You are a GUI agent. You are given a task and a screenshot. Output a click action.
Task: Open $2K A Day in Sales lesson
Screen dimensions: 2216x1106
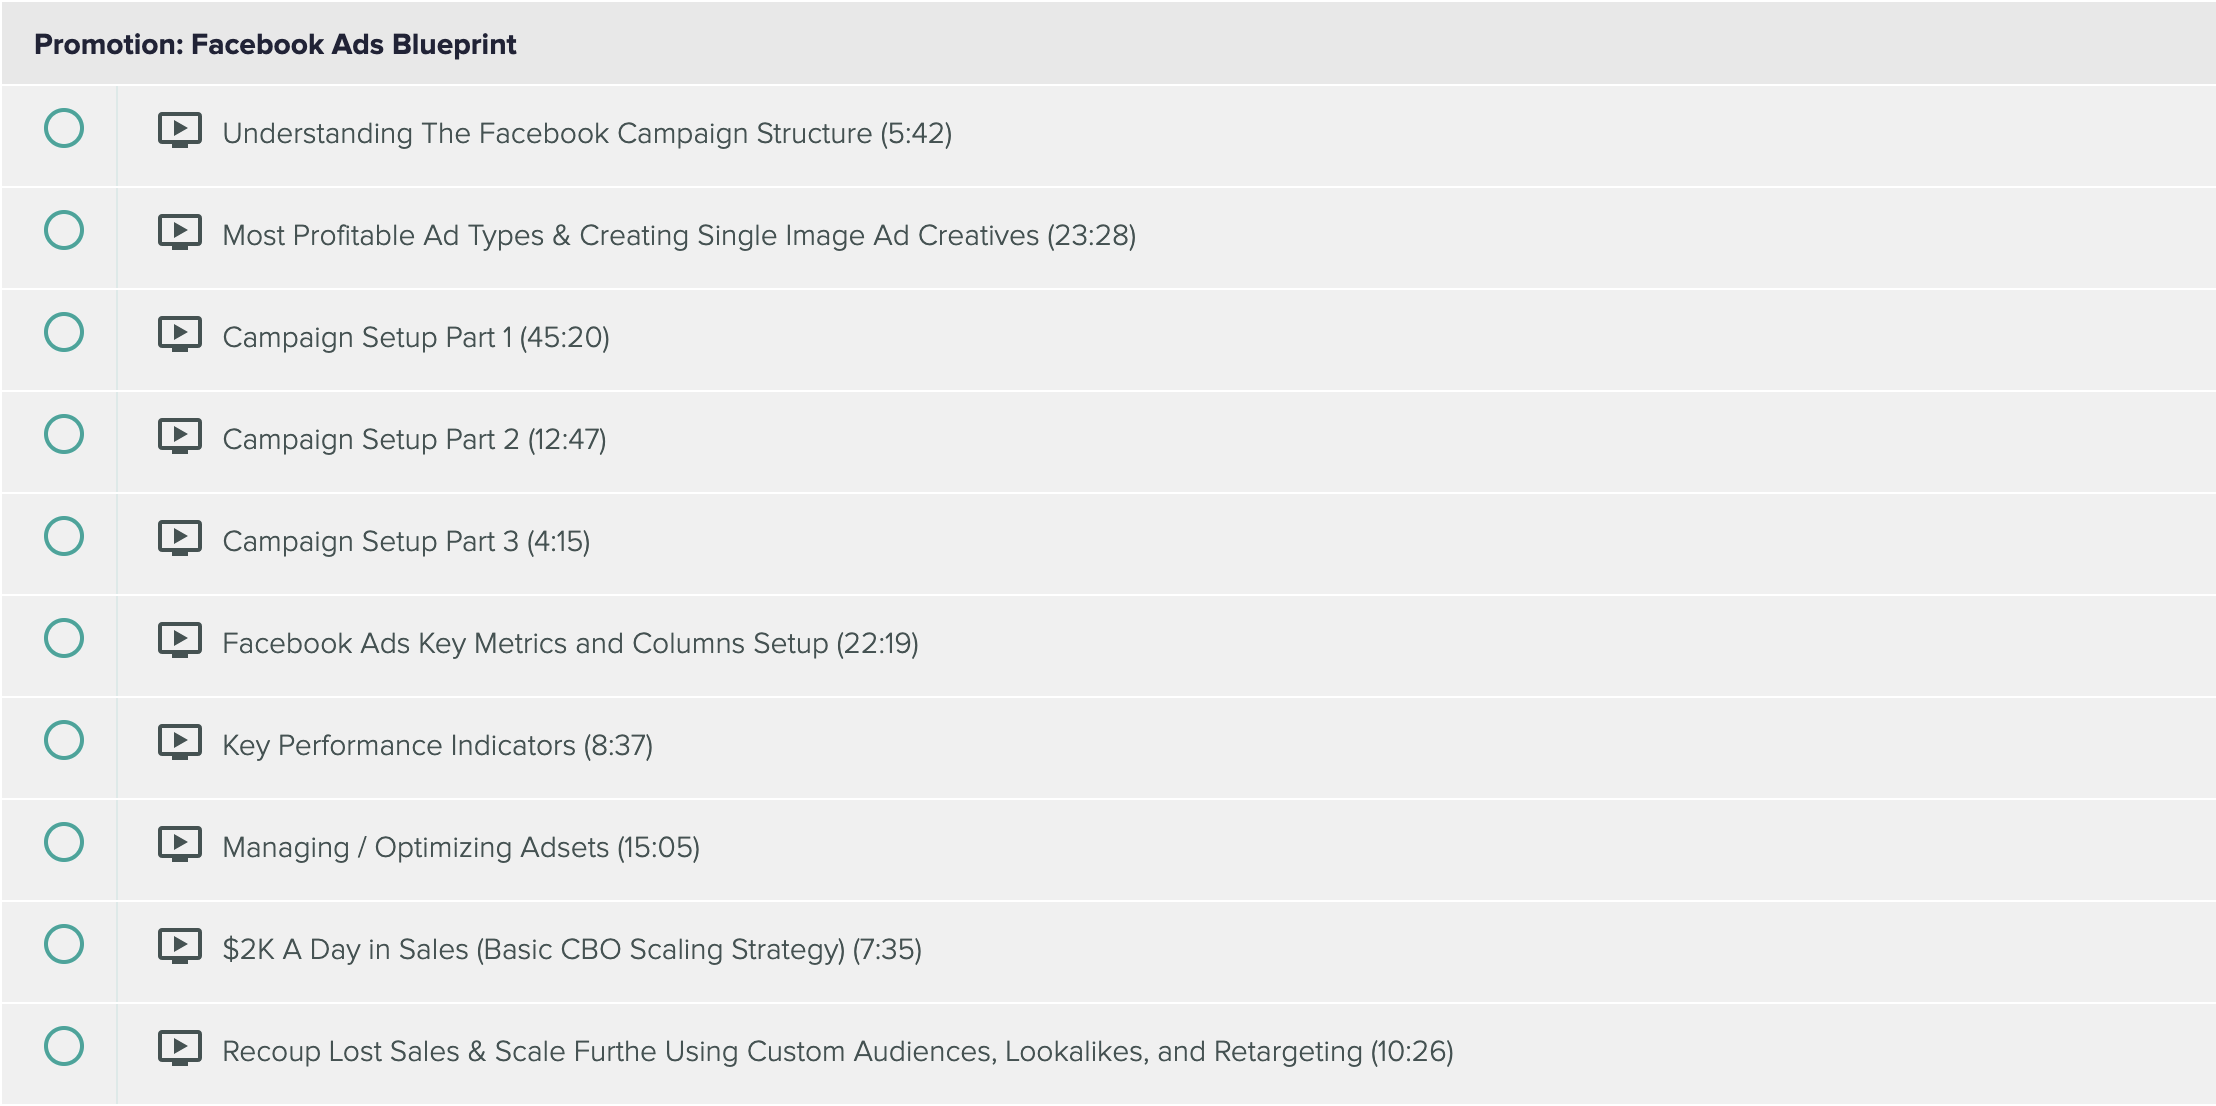[571, 950]
